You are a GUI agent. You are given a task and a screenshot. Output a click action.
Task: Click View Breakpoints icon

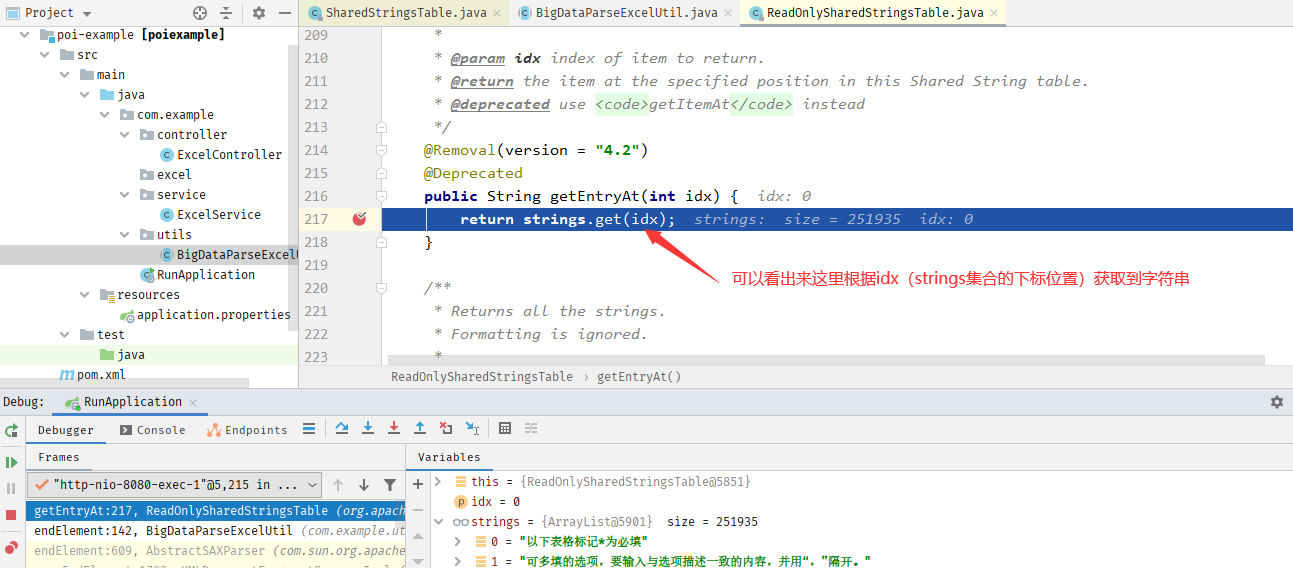pos(11,547)
